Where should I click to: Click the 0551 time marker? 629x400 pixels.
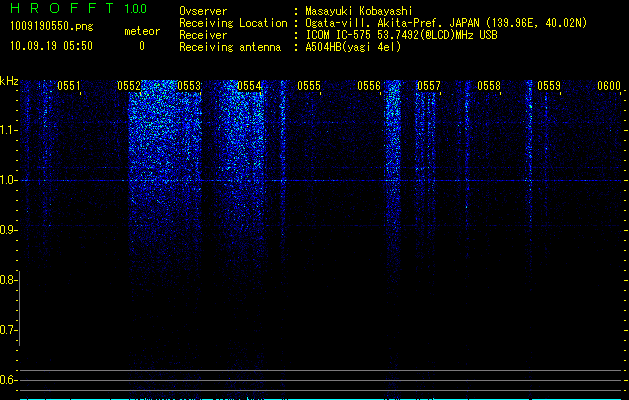(x=69, y=86)
